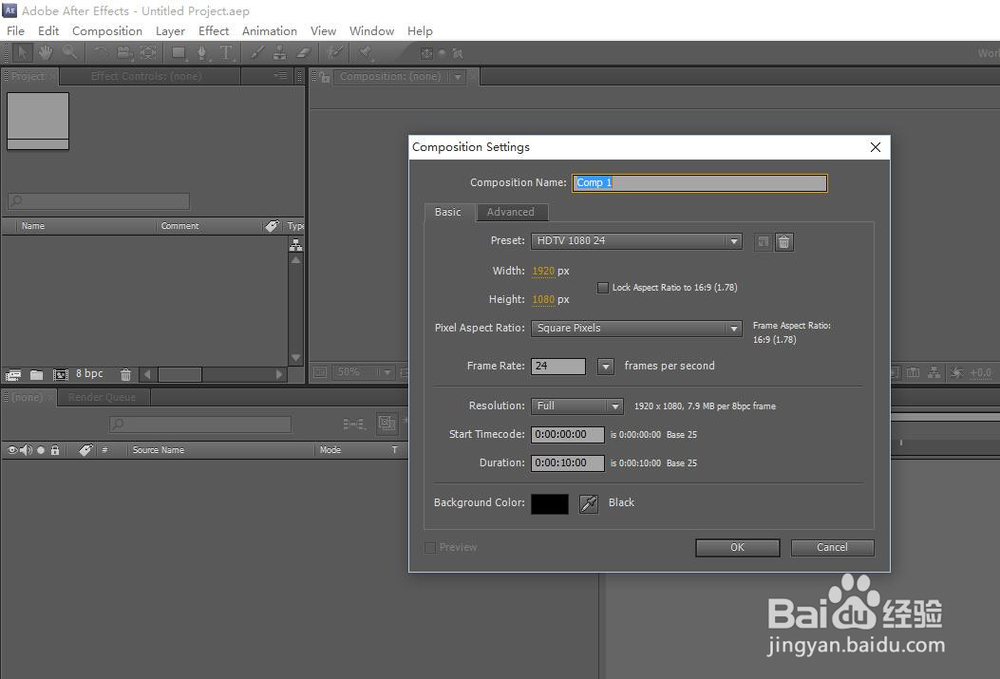Select the Hand tool

45,53
